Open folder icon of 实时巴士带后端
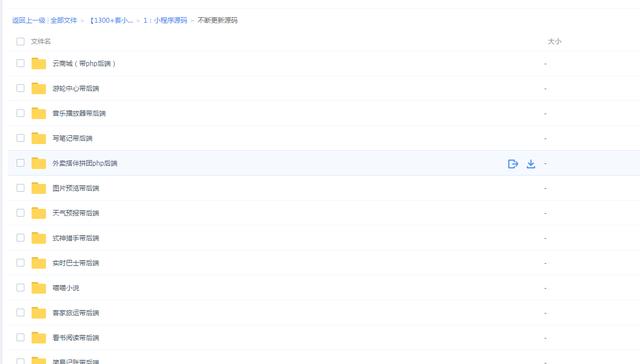 click(39, 263)
